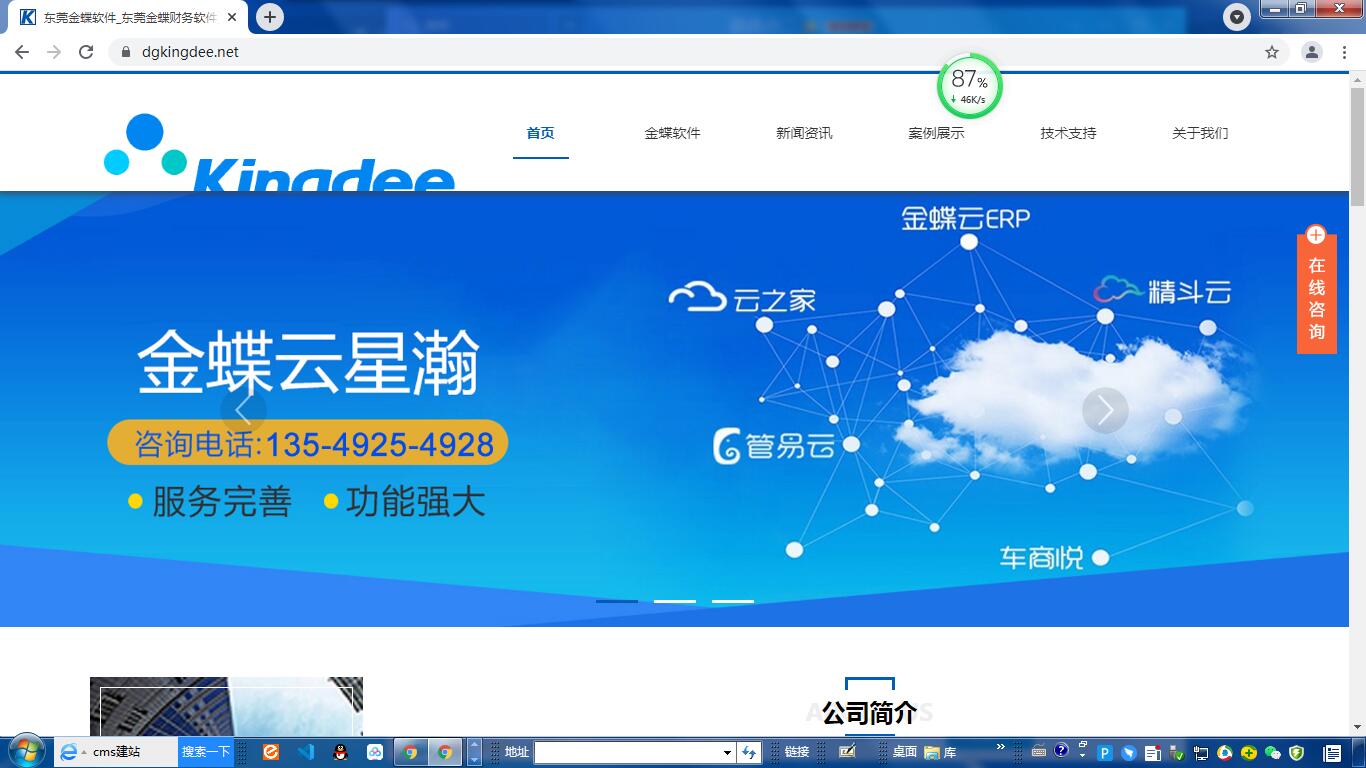Bookmark this page with star icon
The height and width of the screenshot is (768, 1366).
(x=1272, y=52)
